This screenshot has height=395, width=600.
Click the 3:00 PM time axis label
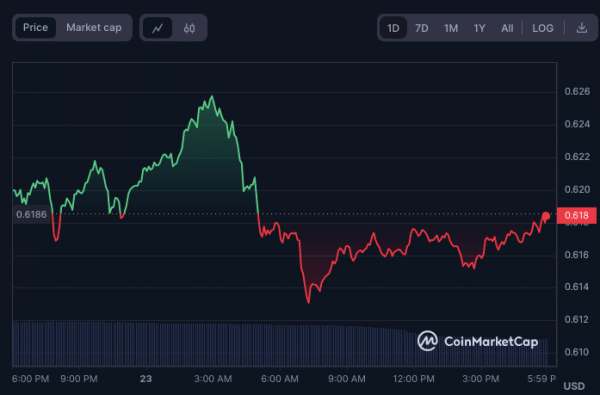[481, 379]
